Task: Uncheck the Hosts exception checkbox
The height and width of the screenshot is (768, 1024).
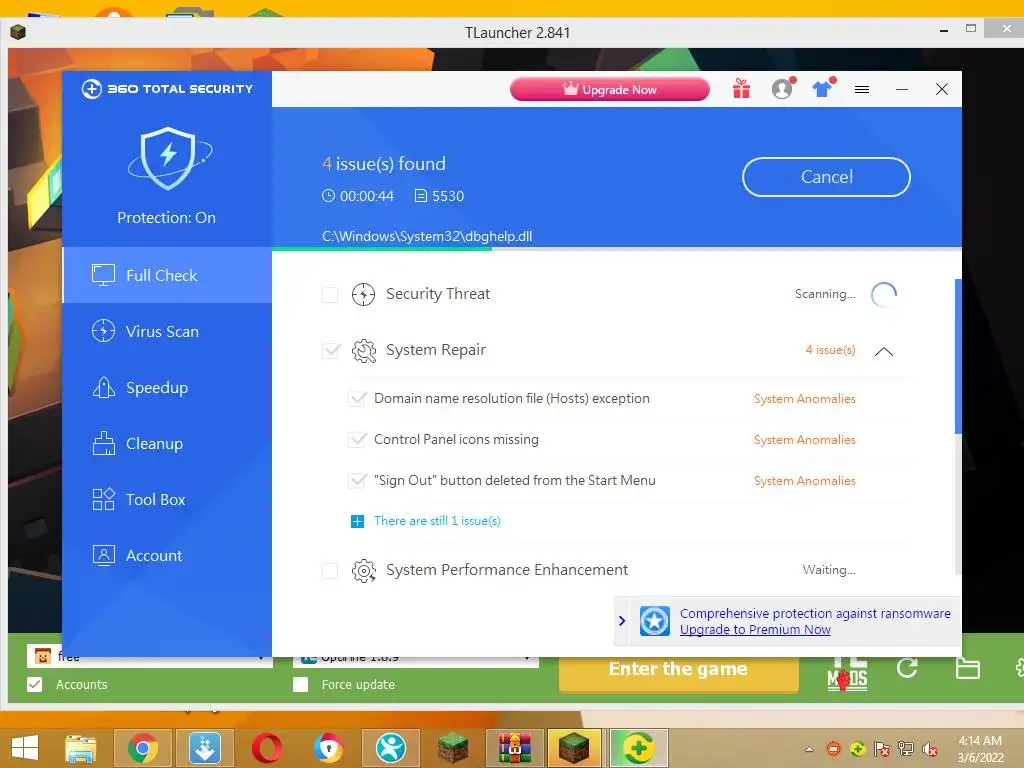Action: click(357, 398)
